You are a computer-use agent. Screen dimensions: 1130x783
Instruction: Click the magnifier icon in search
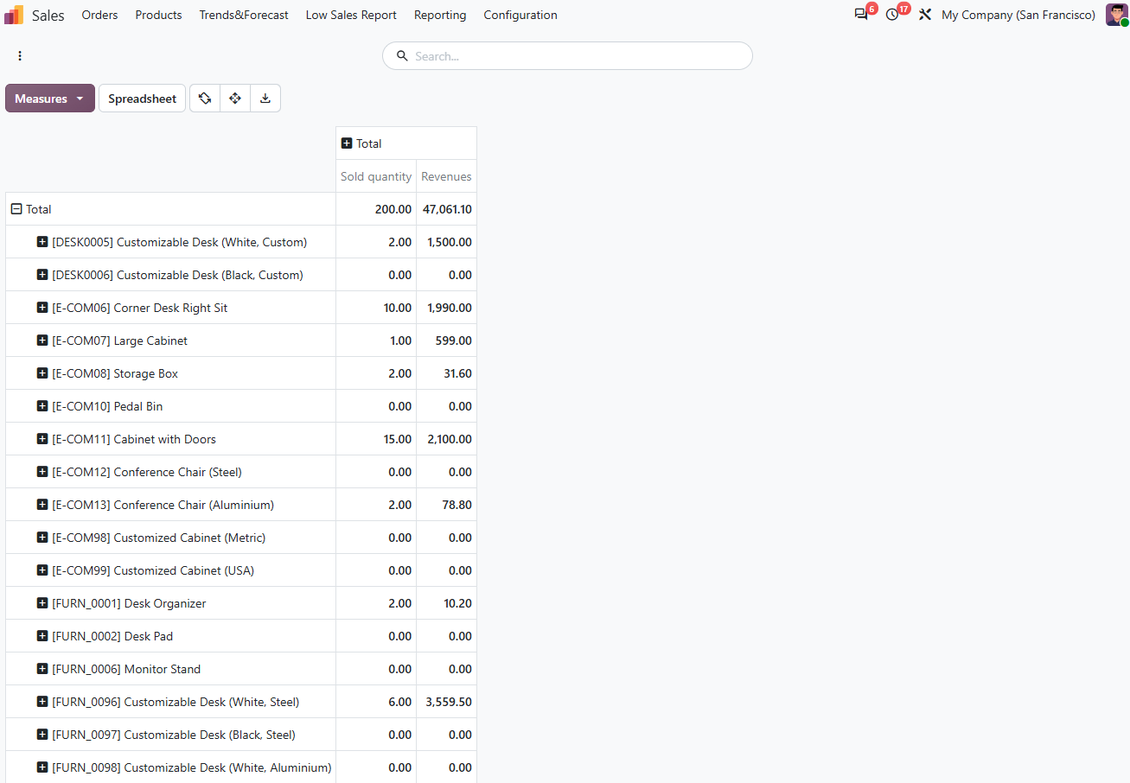click(402, 56)
